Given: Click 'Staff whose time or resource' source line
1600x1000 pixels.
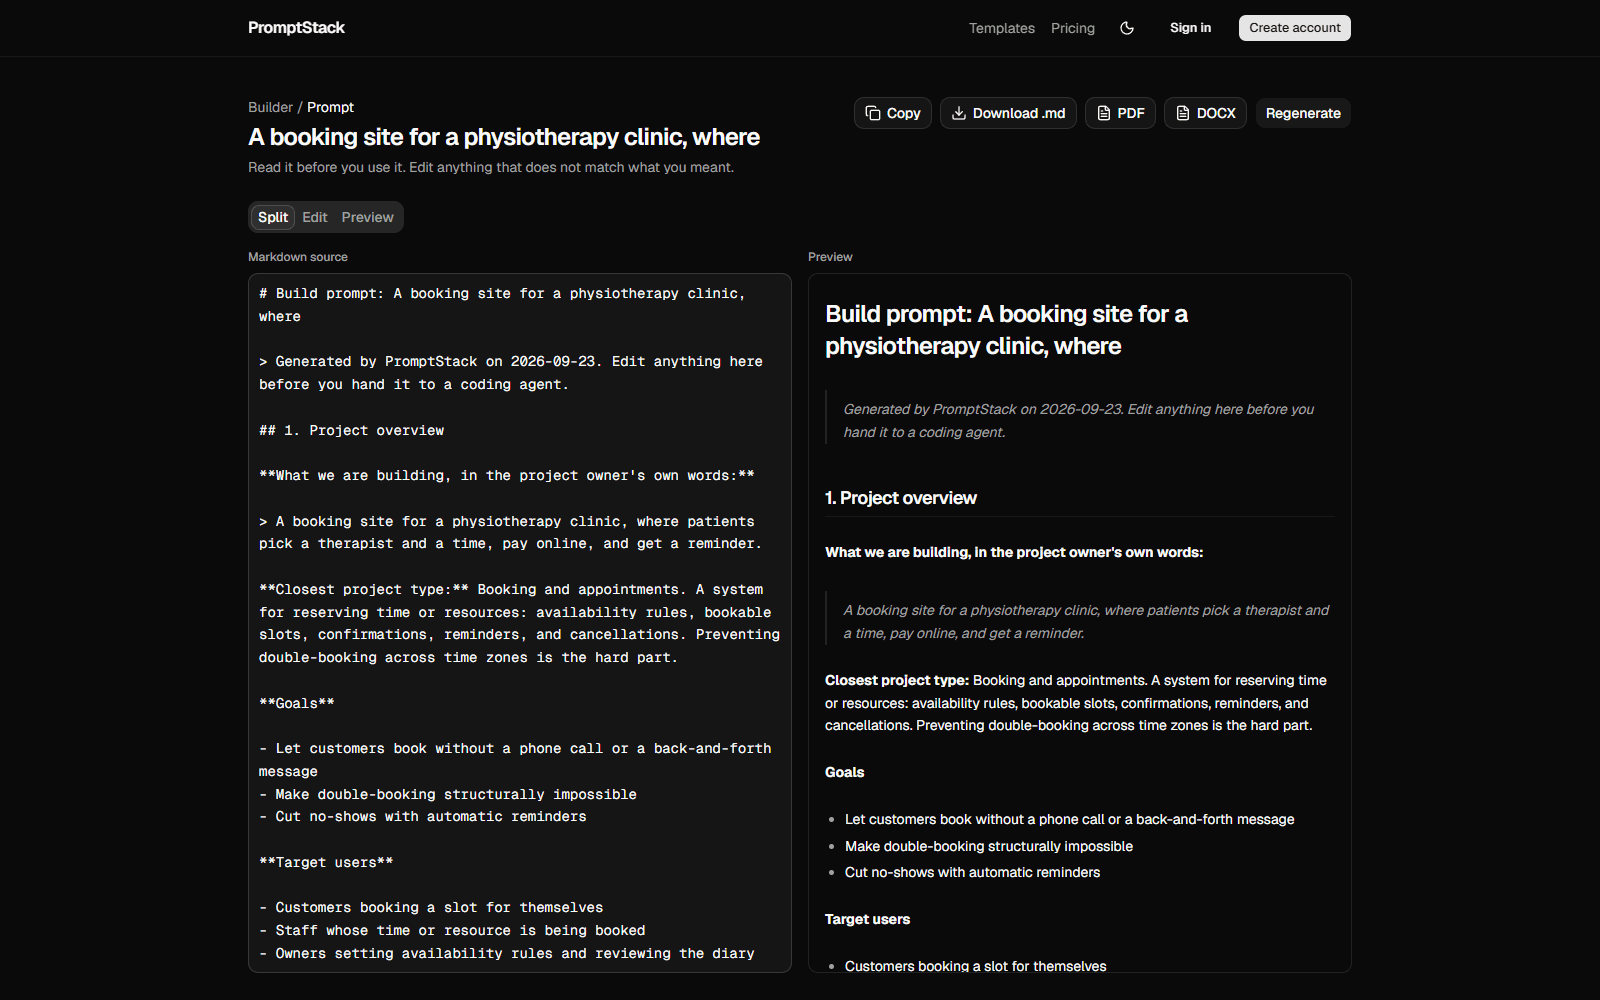Looking at the screenshot, I should point(452,930).
